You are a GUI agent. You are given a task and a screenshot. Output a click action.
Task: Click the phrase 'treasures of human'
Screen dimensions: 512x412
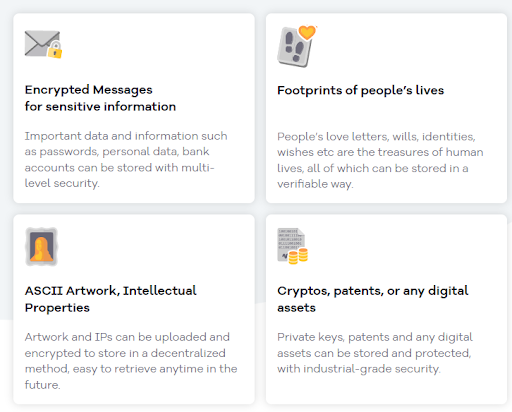coord(420,152)
